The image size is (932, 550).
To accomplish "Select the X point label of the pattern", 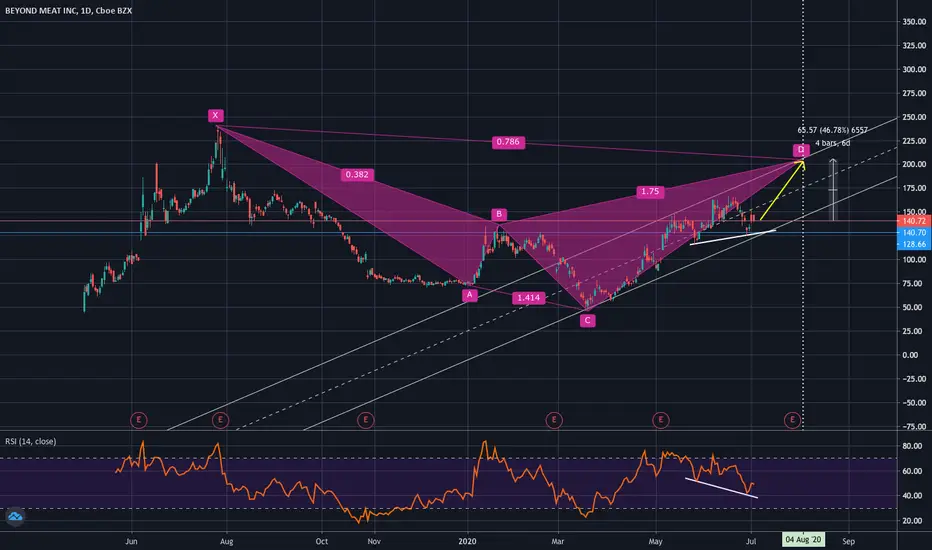I will coord(216,115).
